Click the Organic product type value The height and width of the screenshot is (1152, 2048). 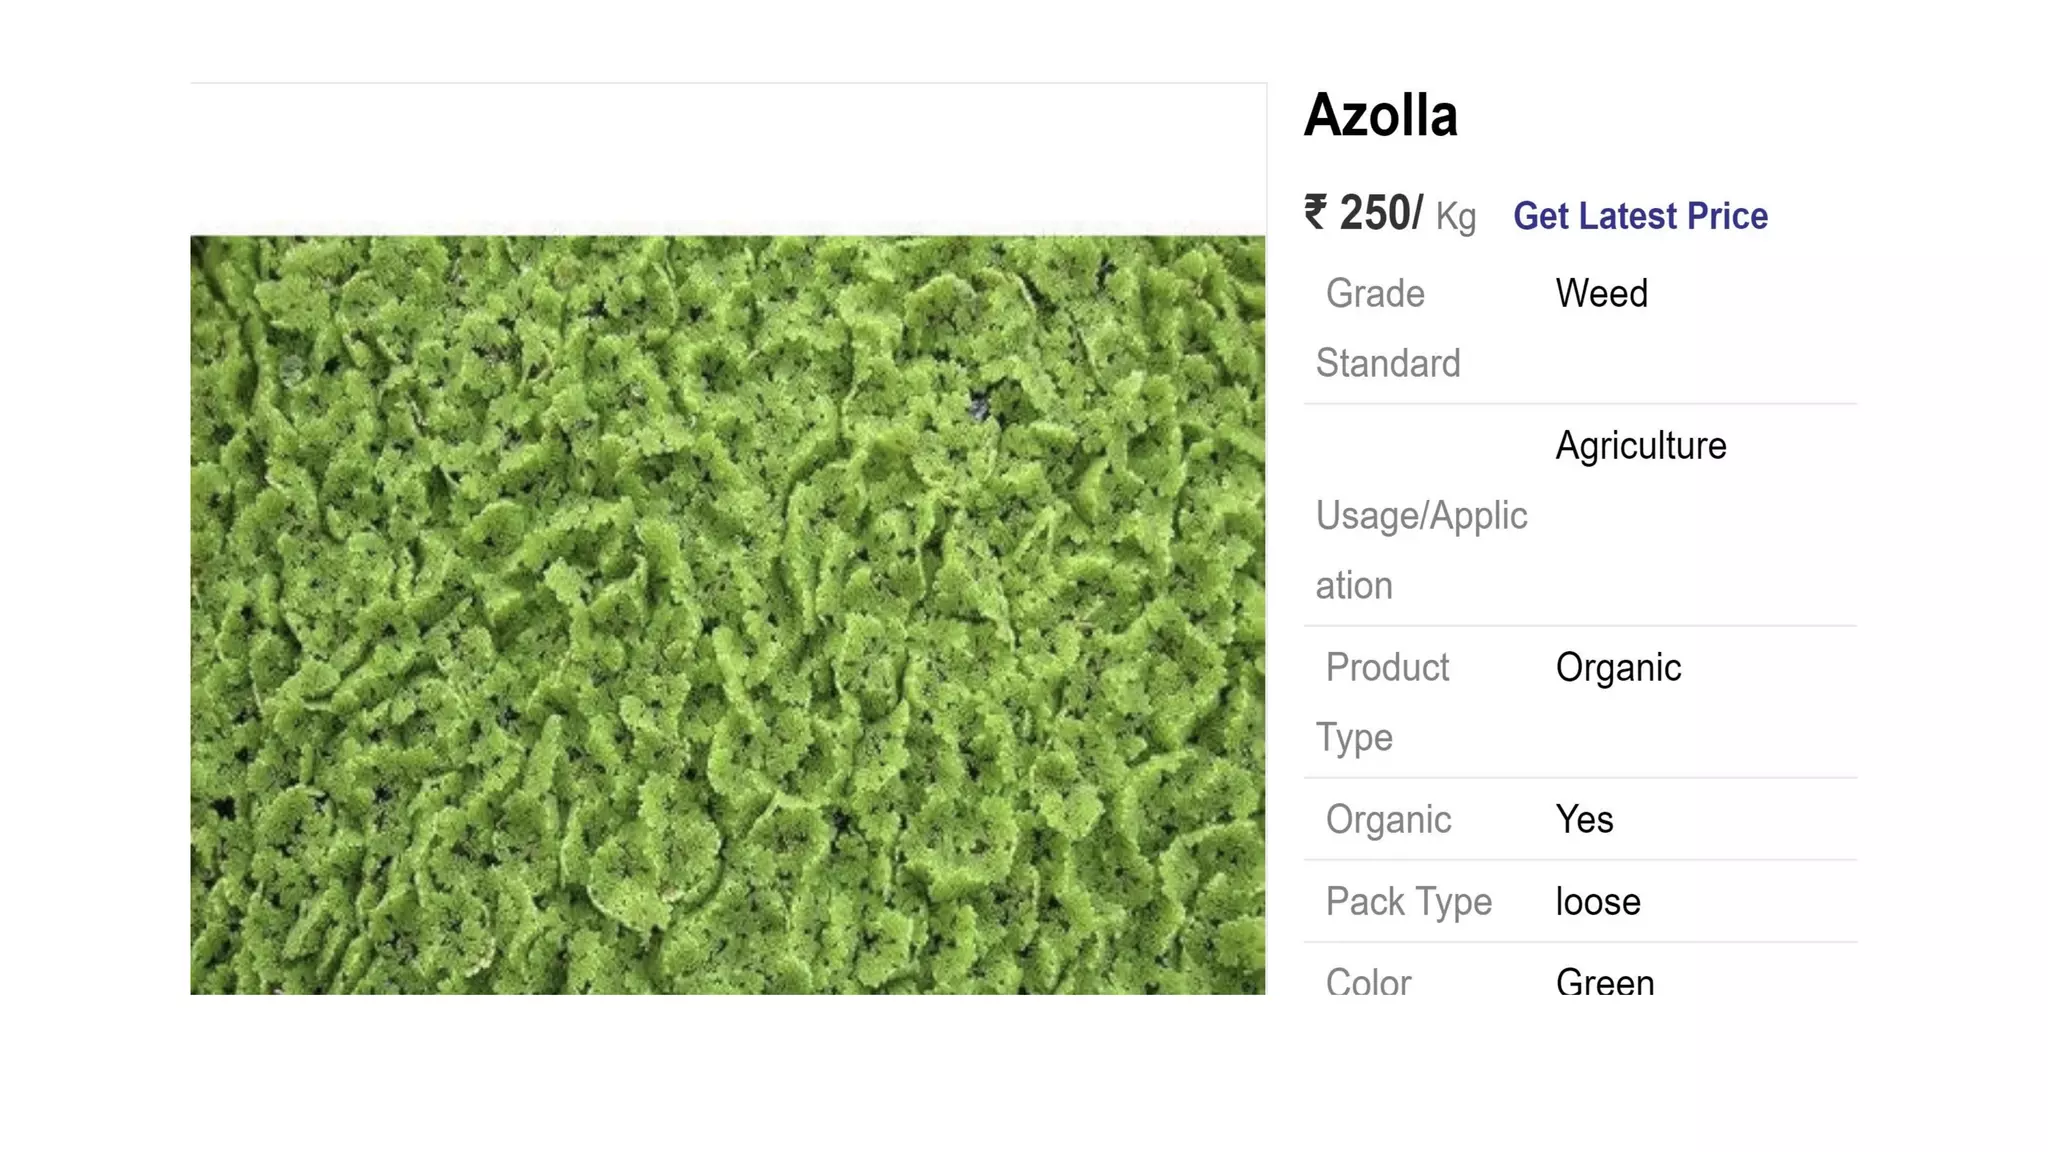1617,668
